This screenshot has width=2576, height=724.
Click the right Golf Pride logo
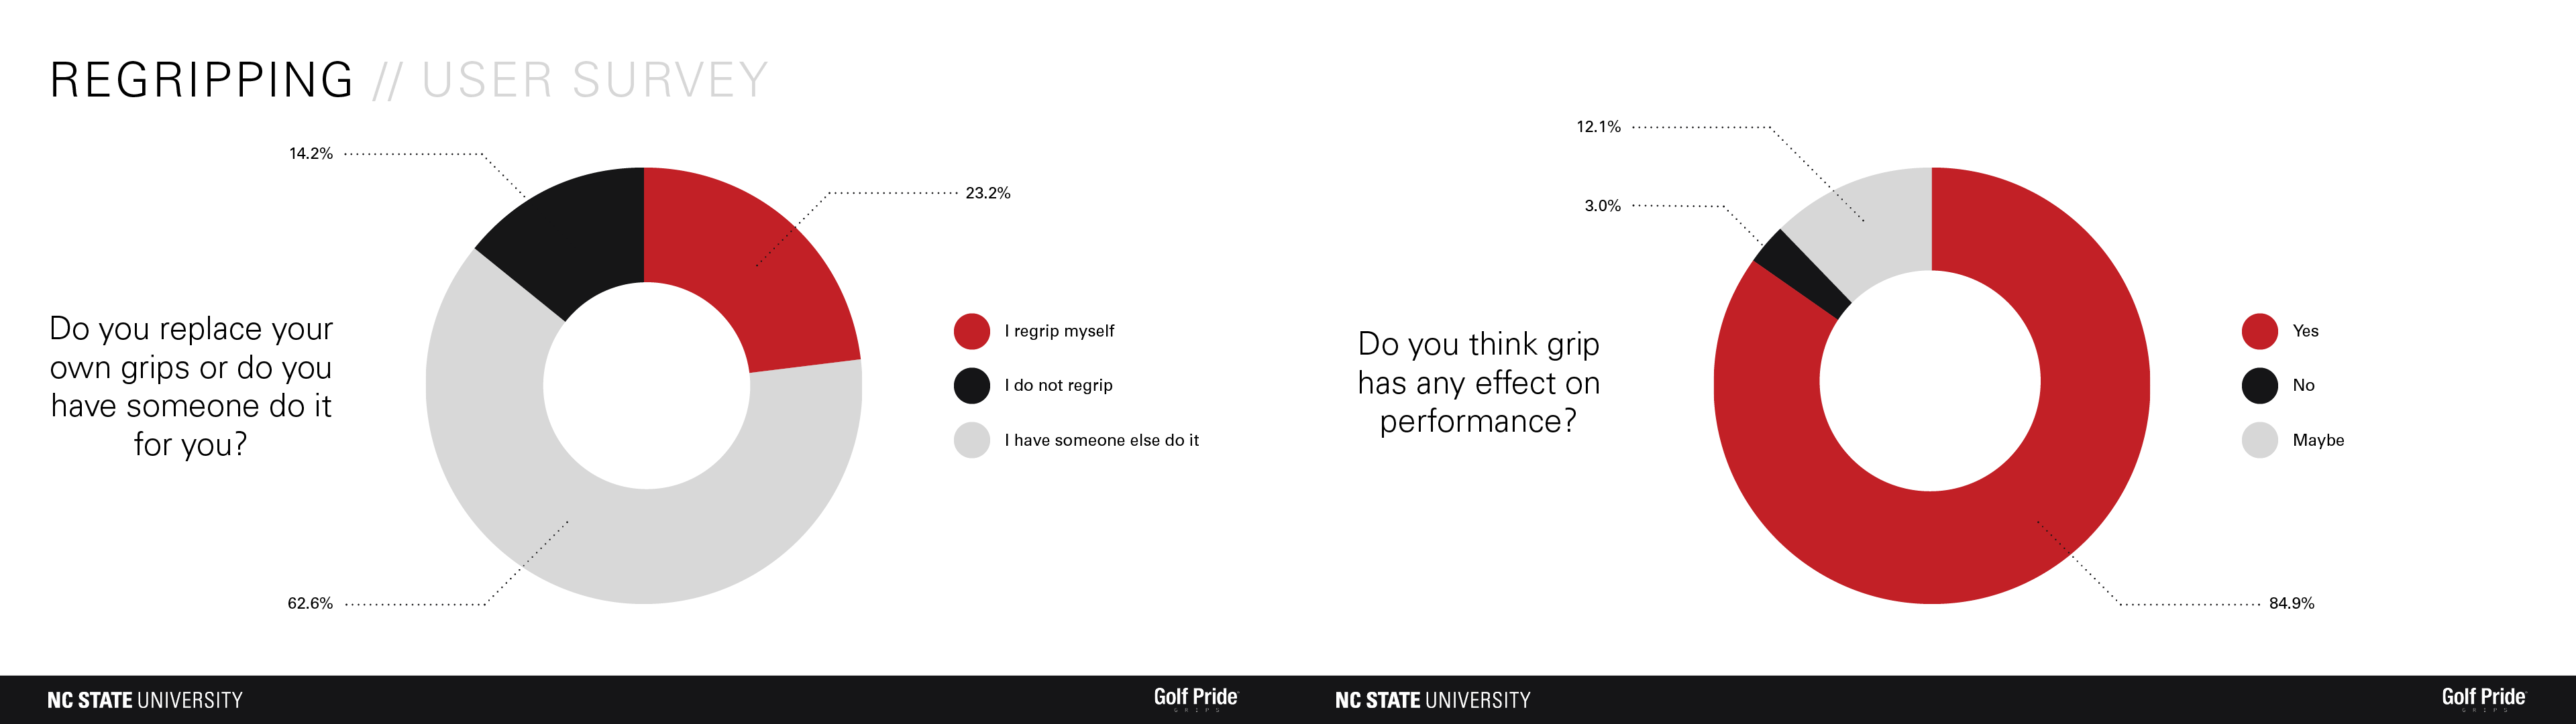click(x=2483, y=698)
